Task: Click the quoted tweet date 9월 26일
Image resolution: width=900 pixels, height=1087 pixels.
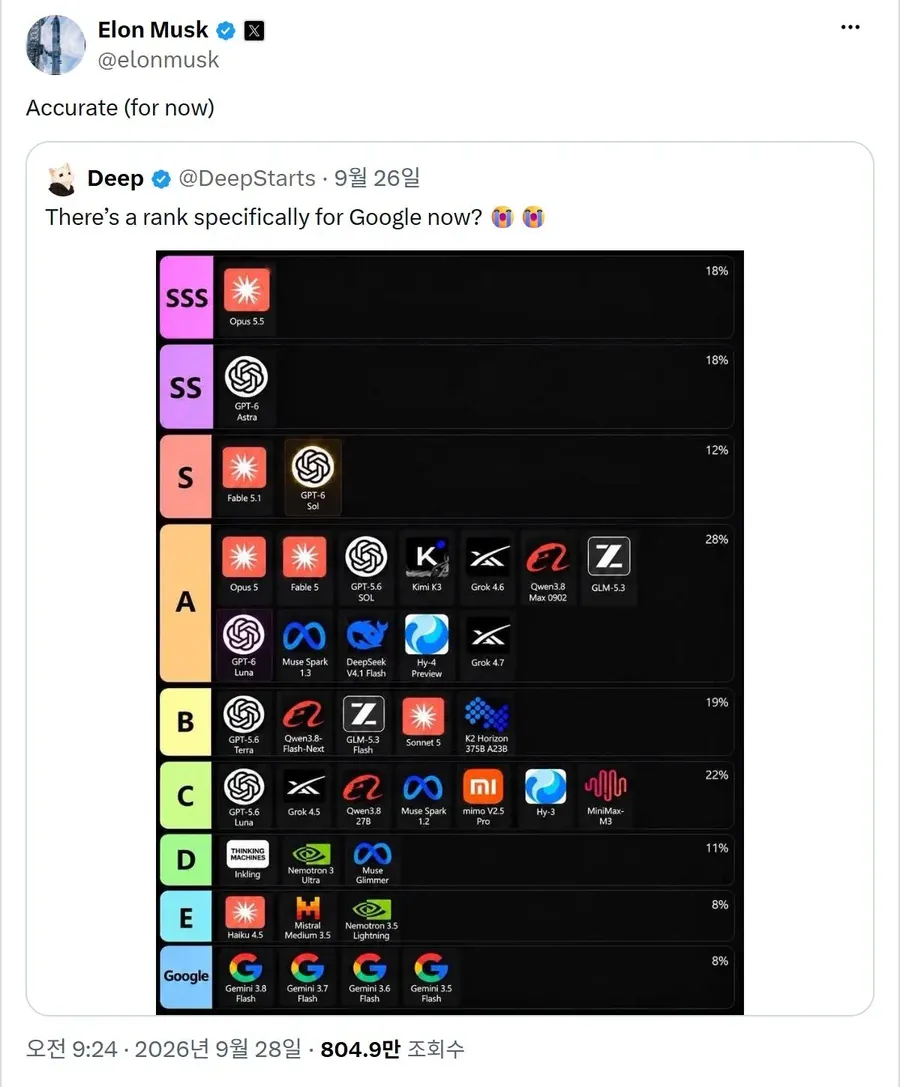Action: point(377,178)
